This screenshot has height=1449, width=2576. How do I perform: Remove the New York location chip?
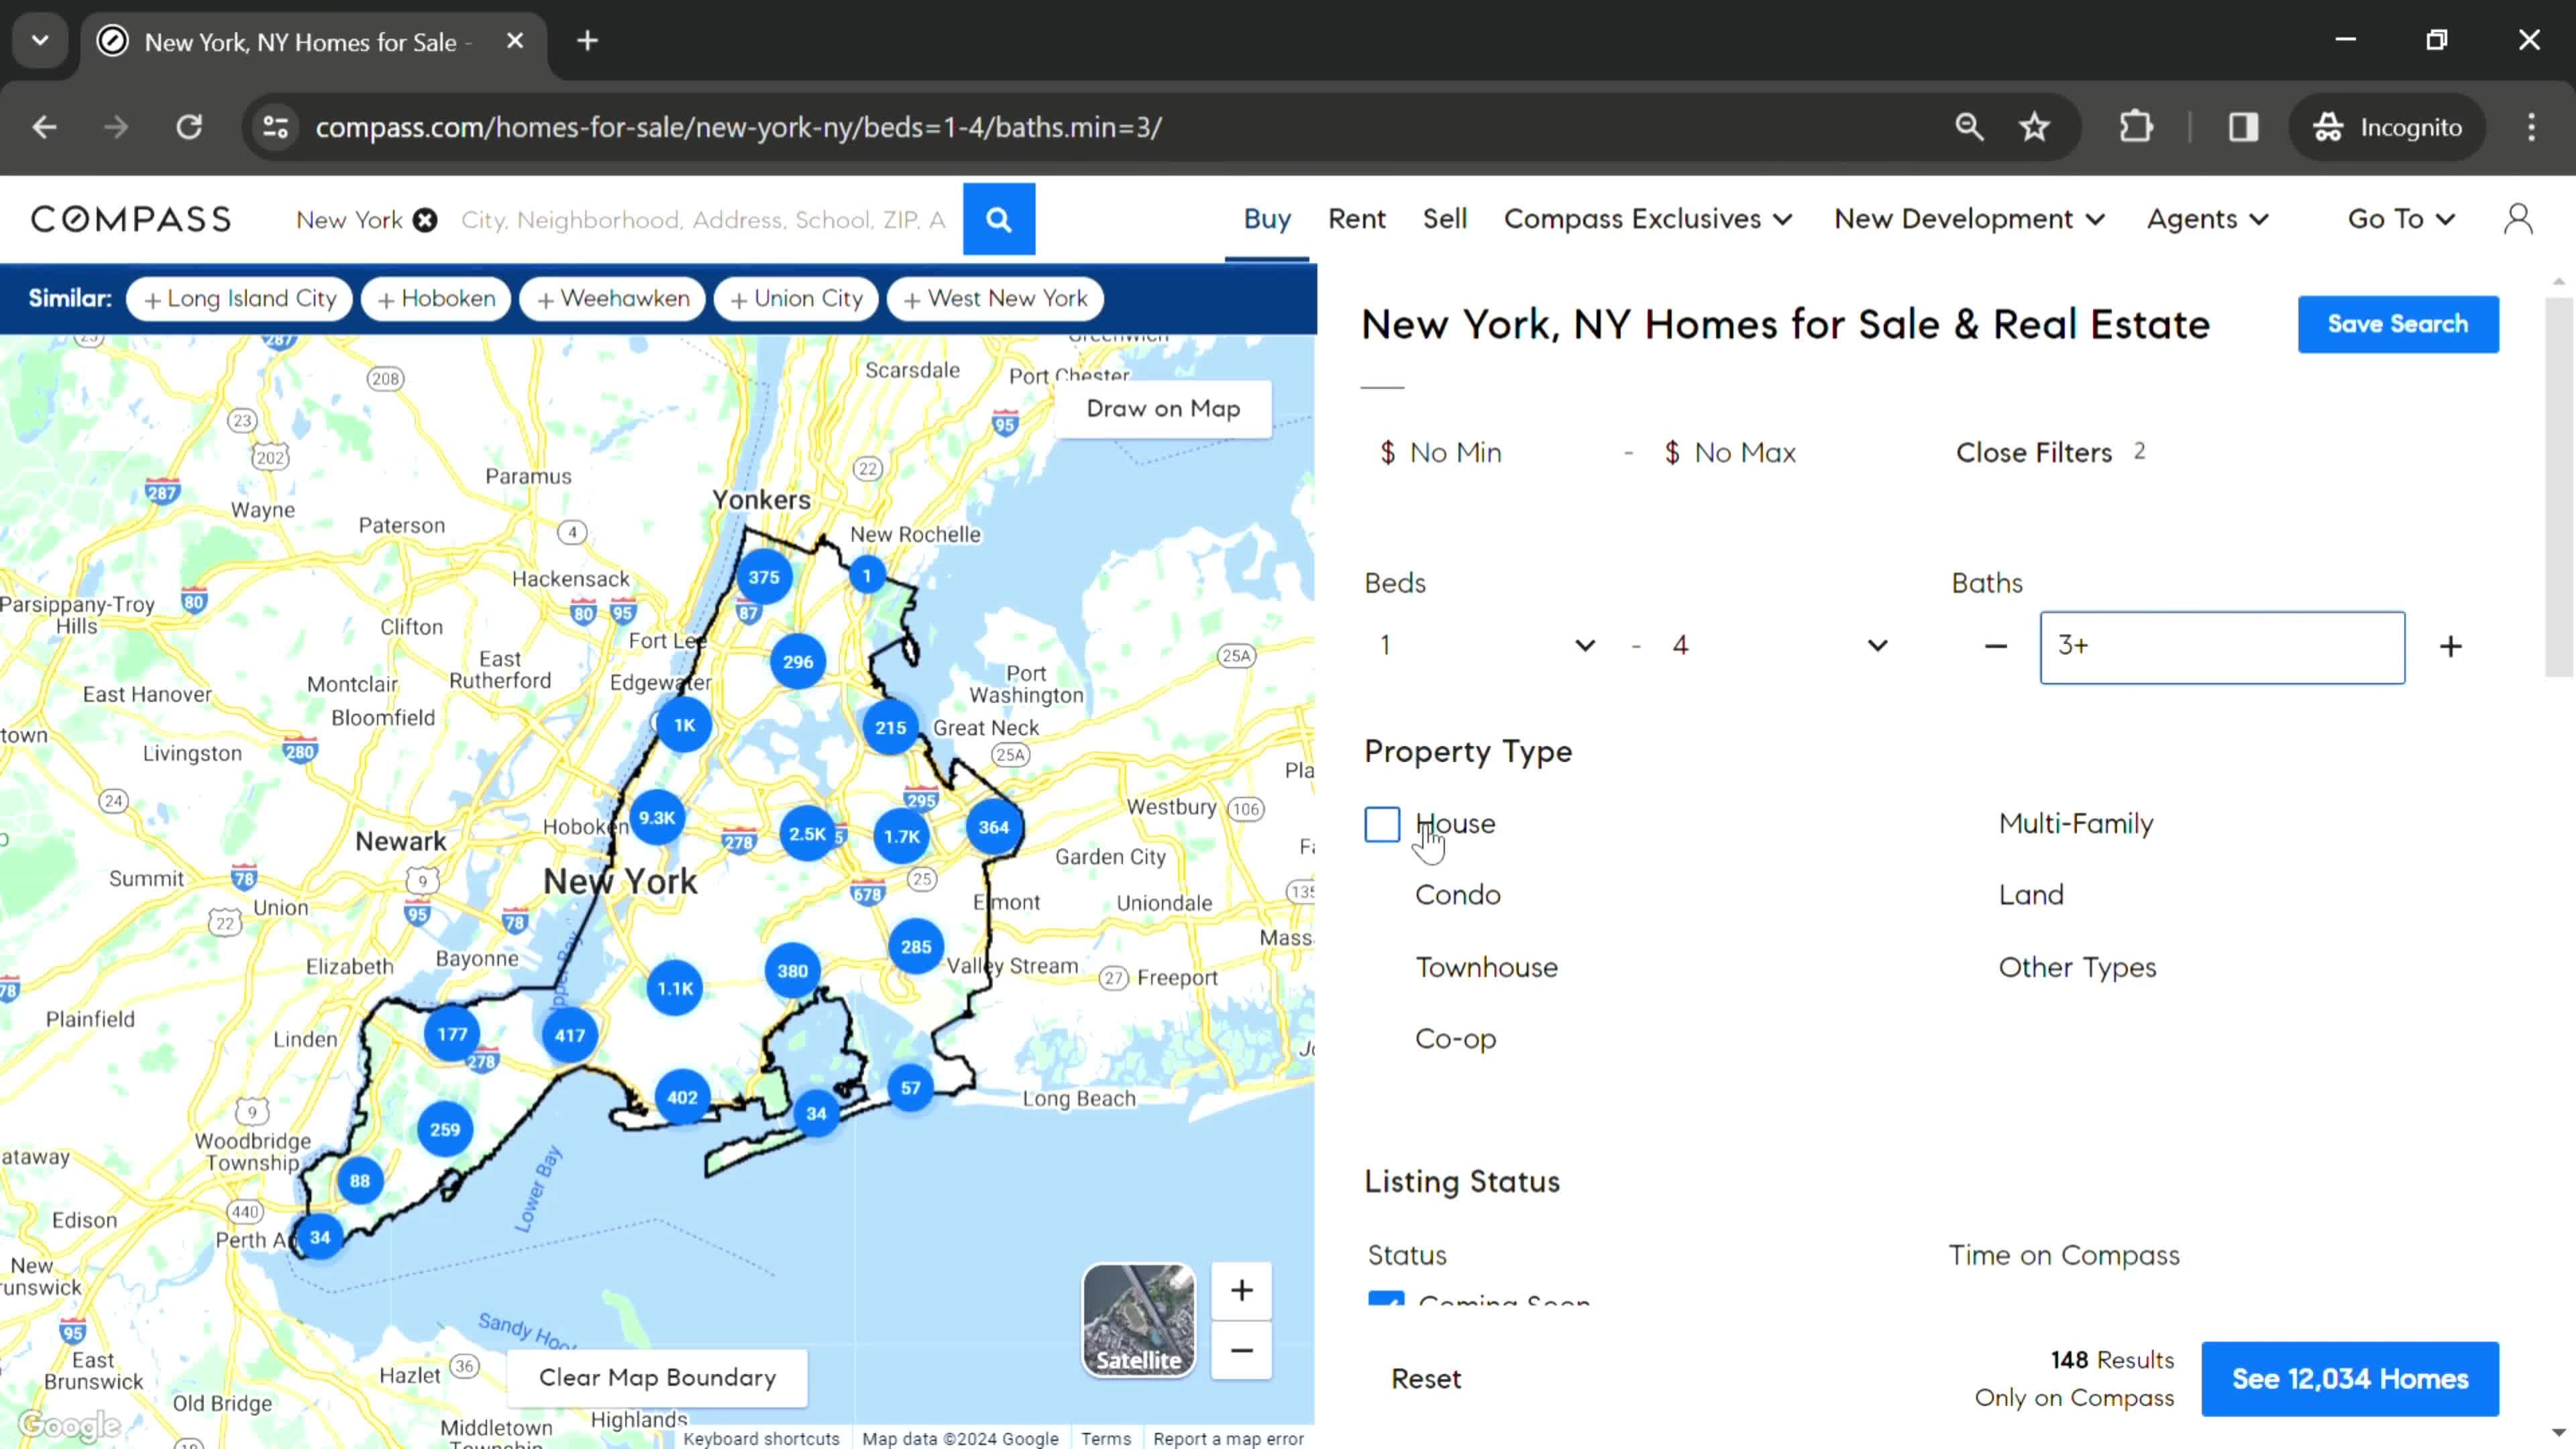(x=425, y=220)
